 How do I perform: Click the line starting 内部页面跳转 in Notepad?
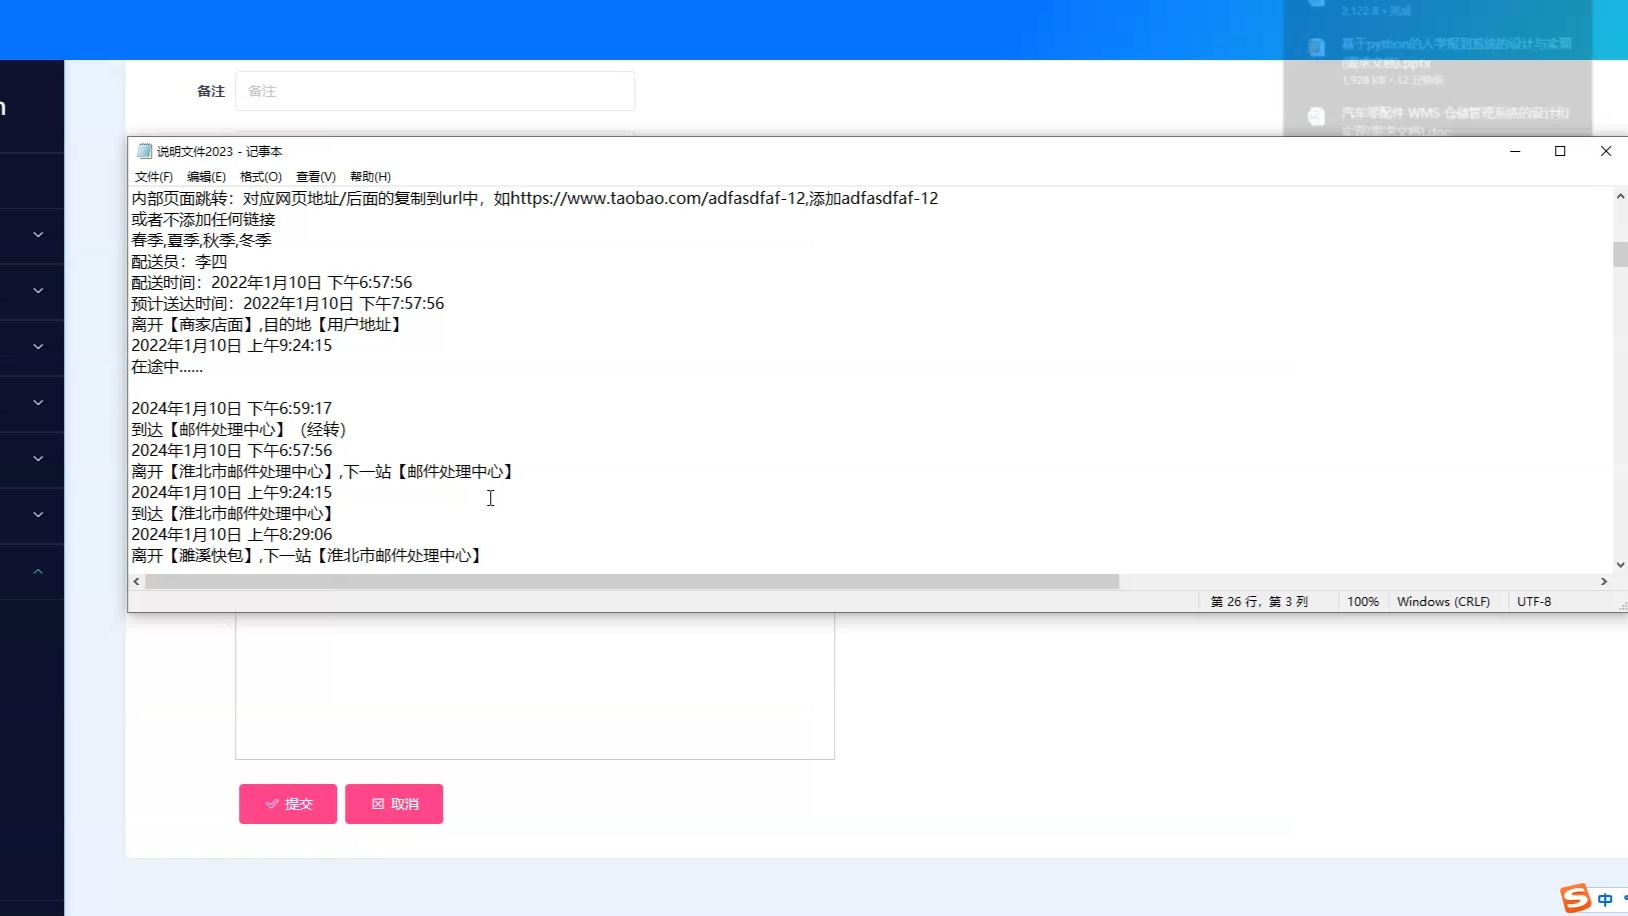tap(535, 198)
